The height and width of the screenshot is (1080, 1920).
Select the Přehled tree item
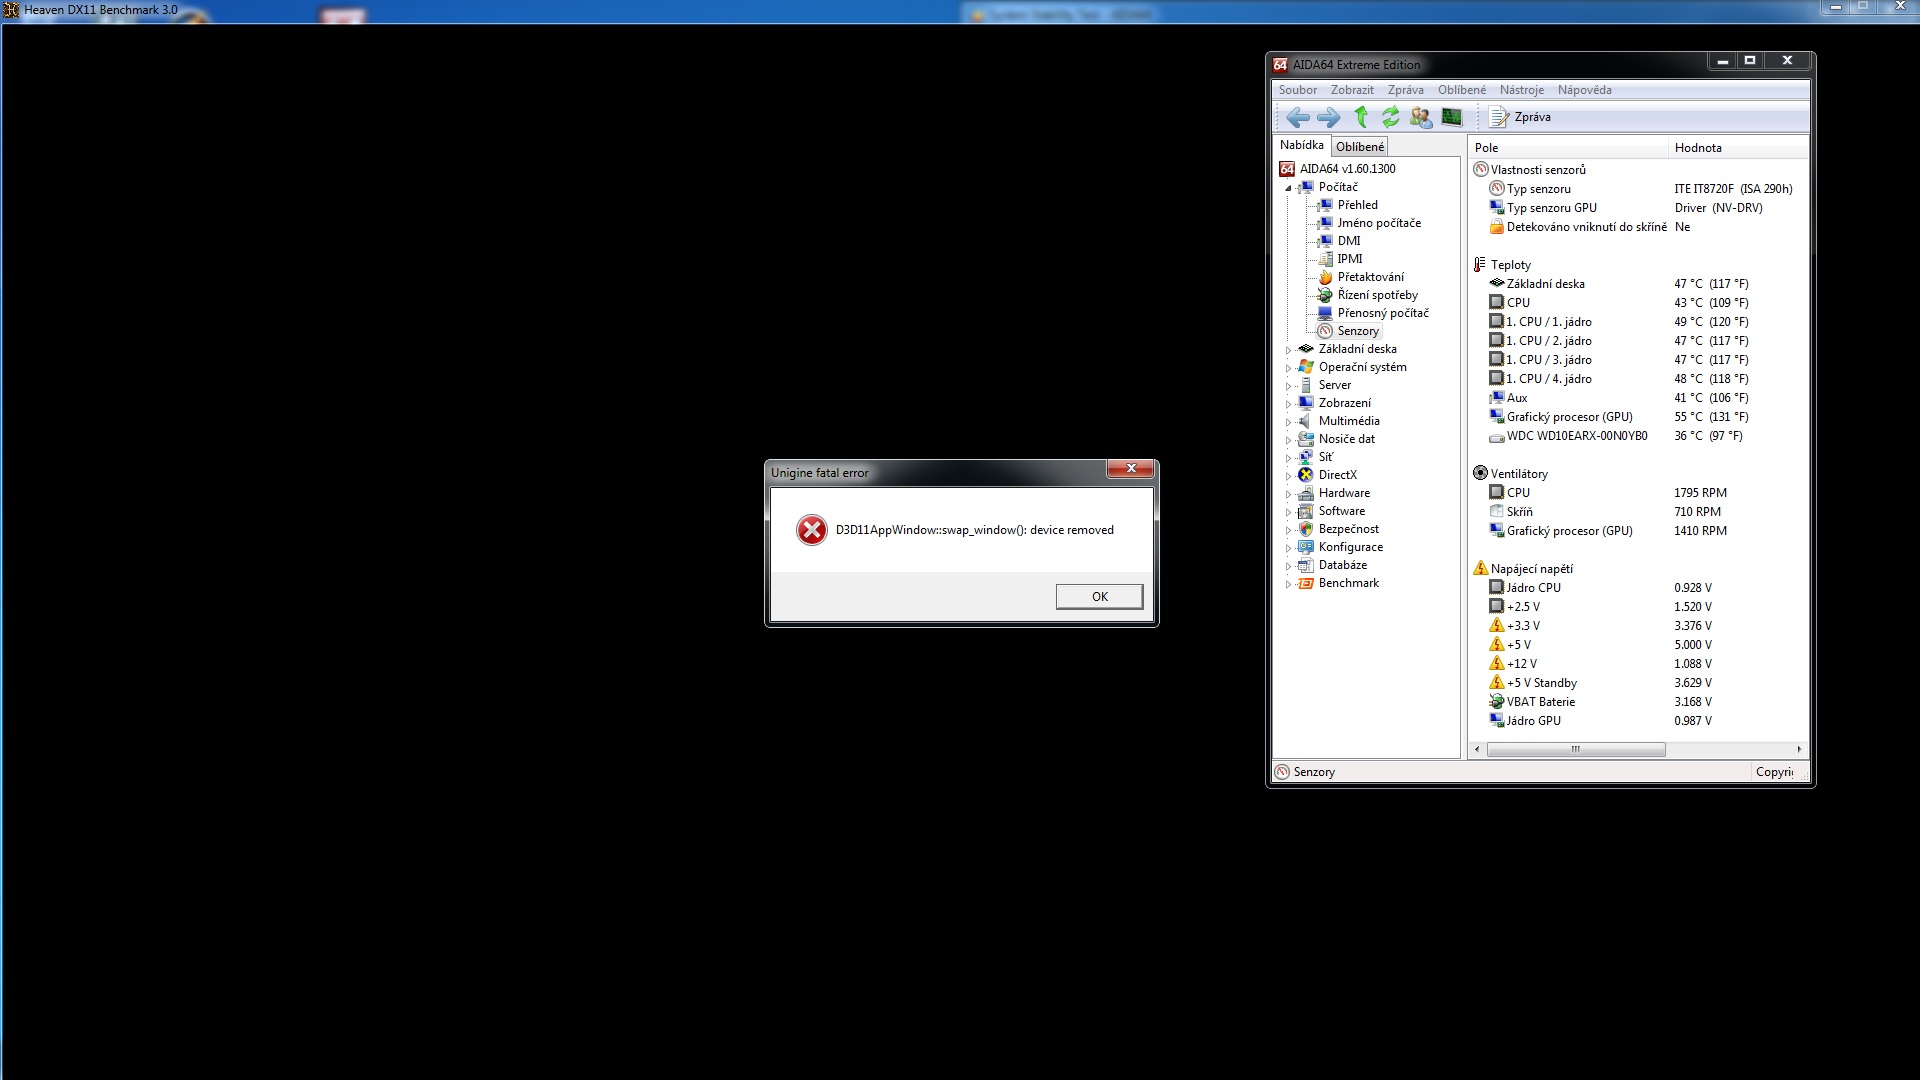1357,205
